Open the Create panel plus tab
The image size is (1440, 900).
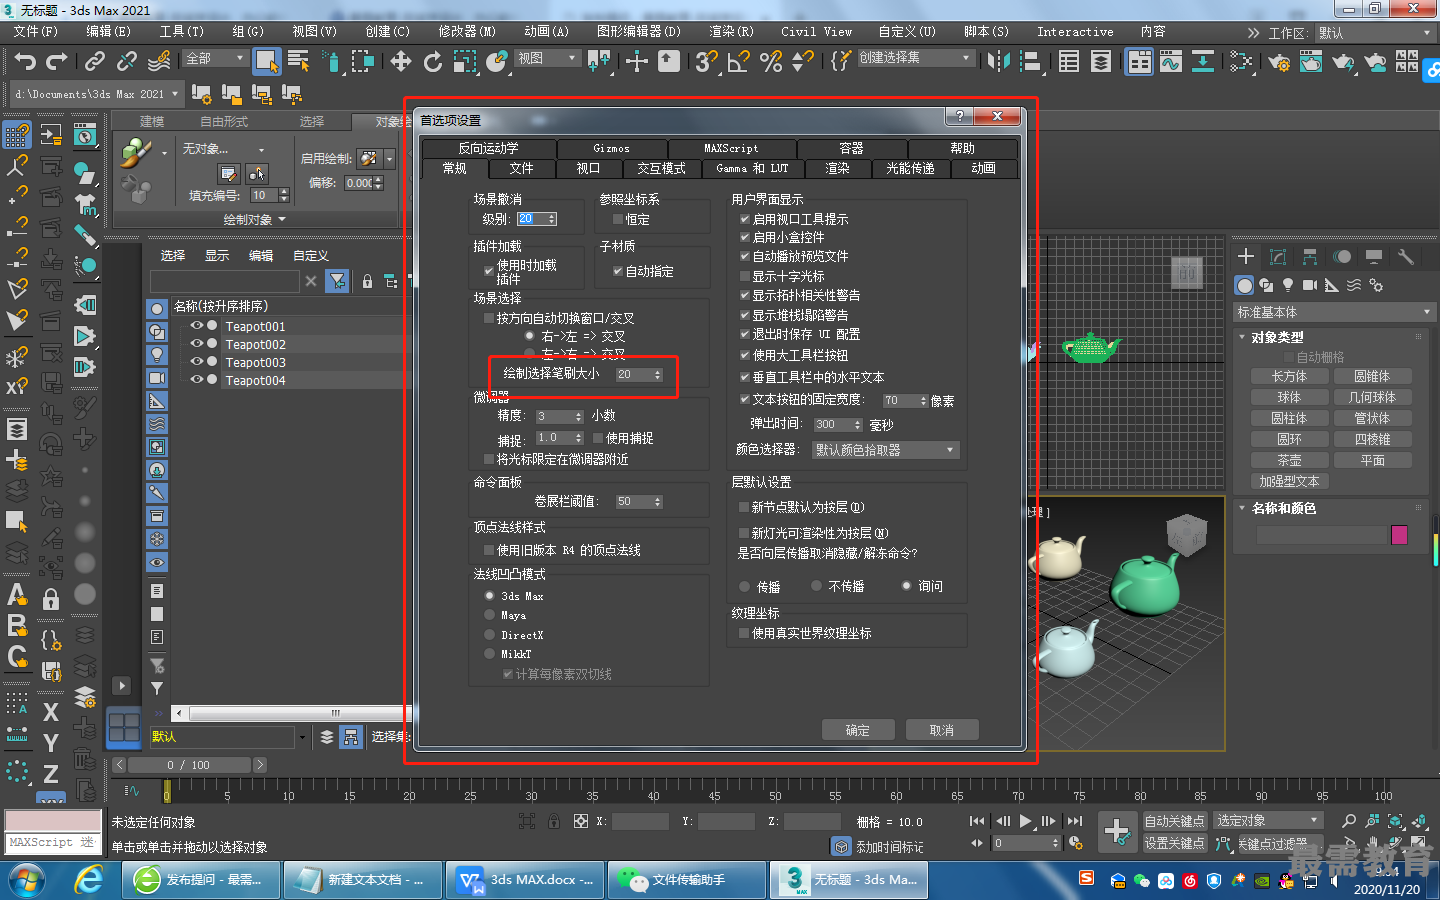[1246, 256]
